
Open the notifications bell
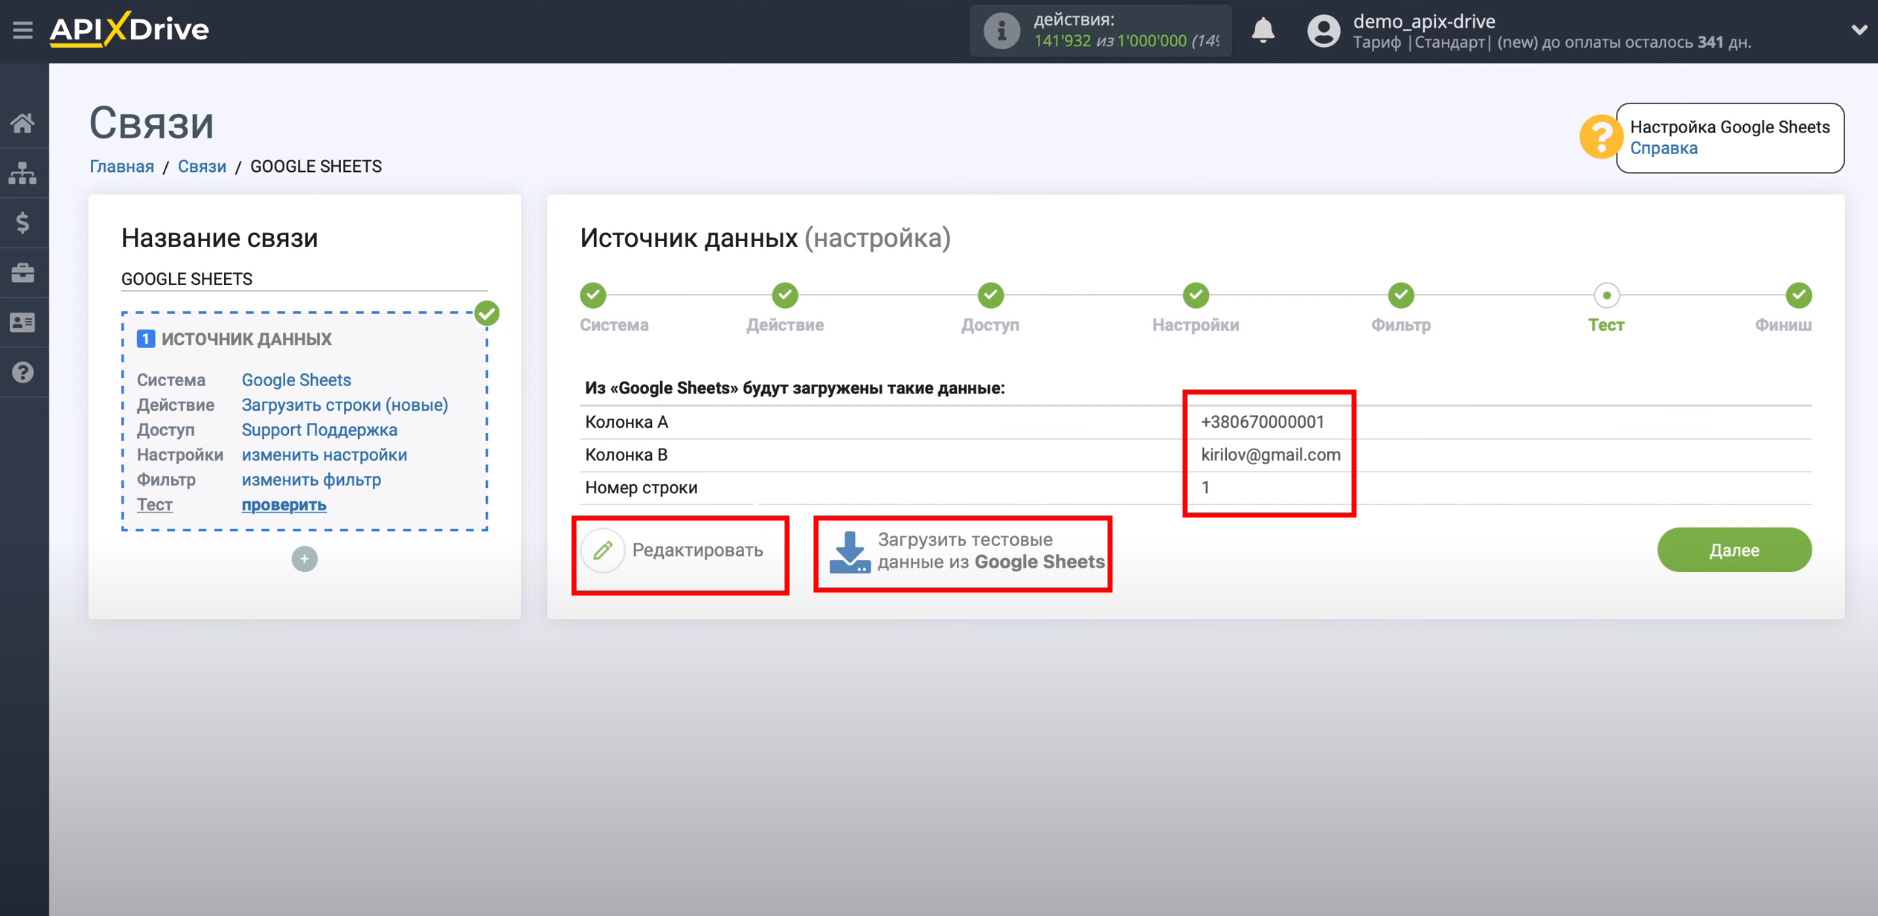click(1263, 30)
